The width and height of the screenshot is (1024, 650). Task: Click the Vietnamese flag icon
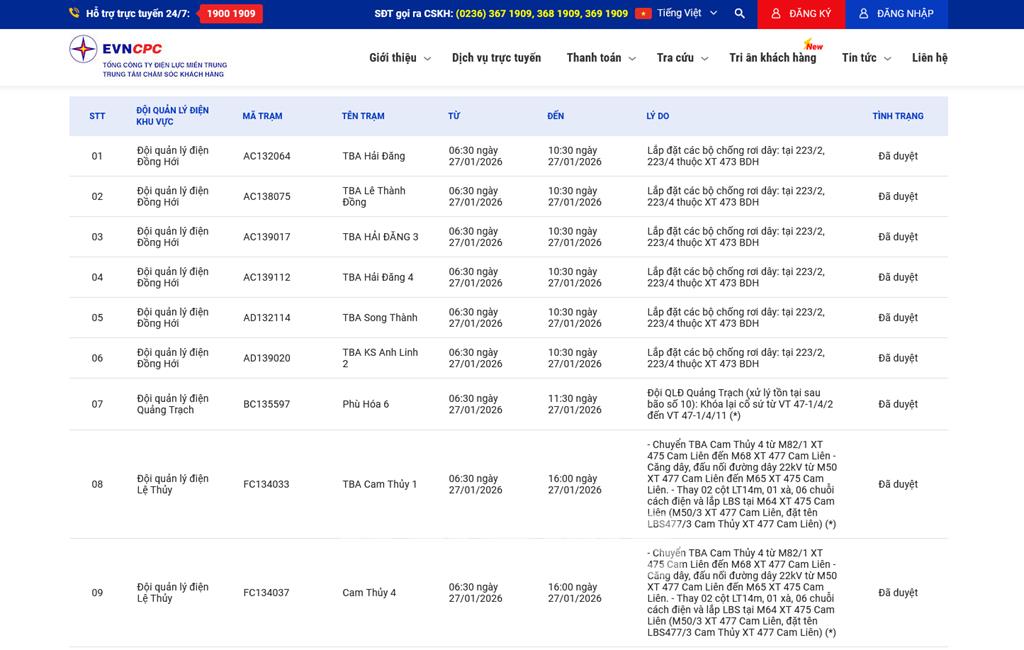[x=643, y=14]
